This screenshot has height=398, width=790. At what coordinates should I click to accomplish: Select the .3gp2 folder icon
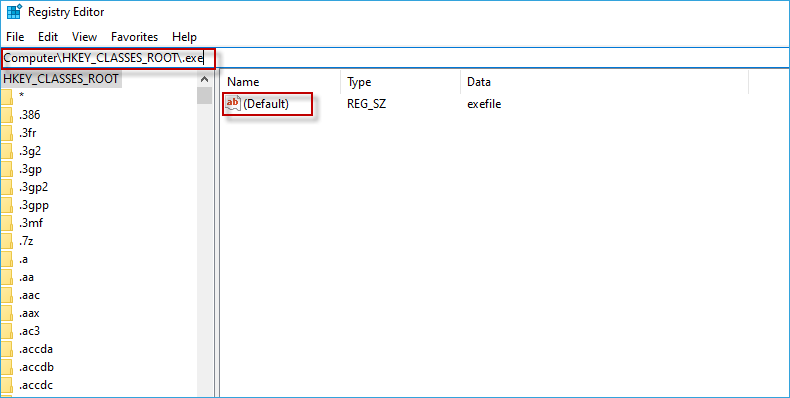tap(6, 187)
